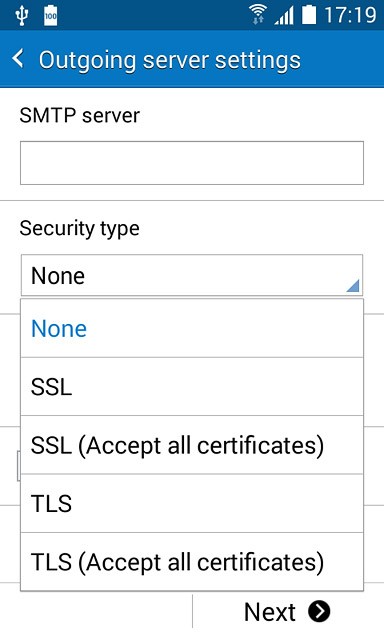
Task: Tap the Security type label
Action: [x=80, y=228]
